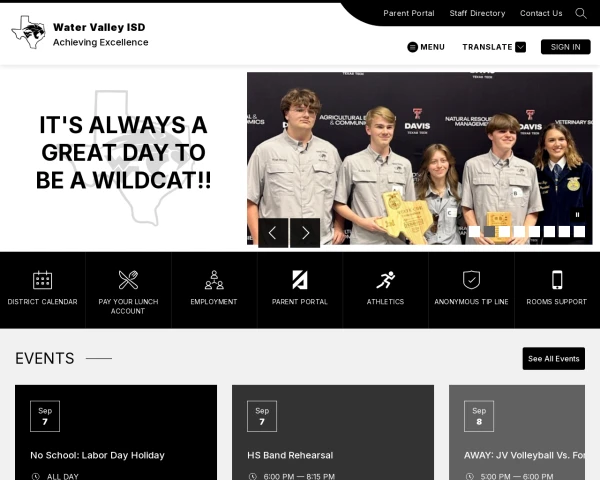Open Contact Us link

click(541, 13)
